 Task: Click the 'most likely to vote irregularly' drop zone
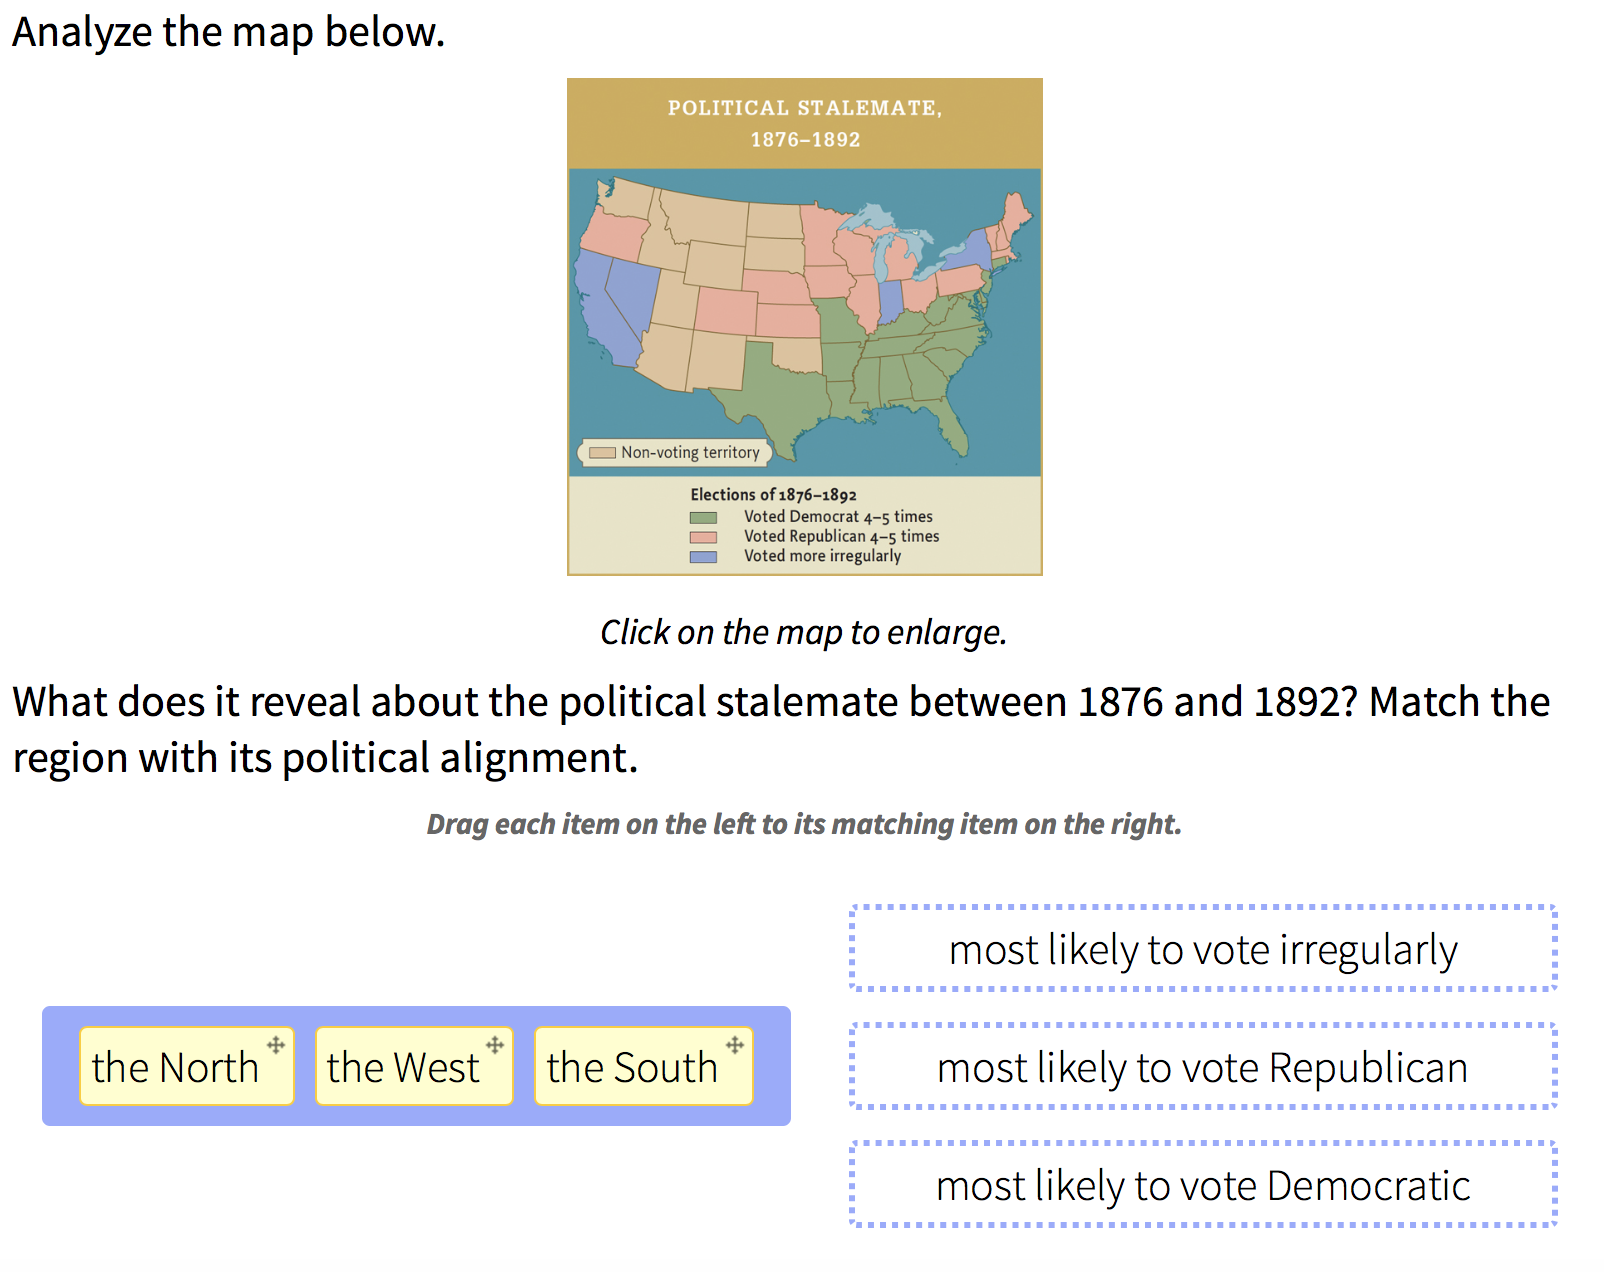pyautogui.click(x=1203, y=948)
